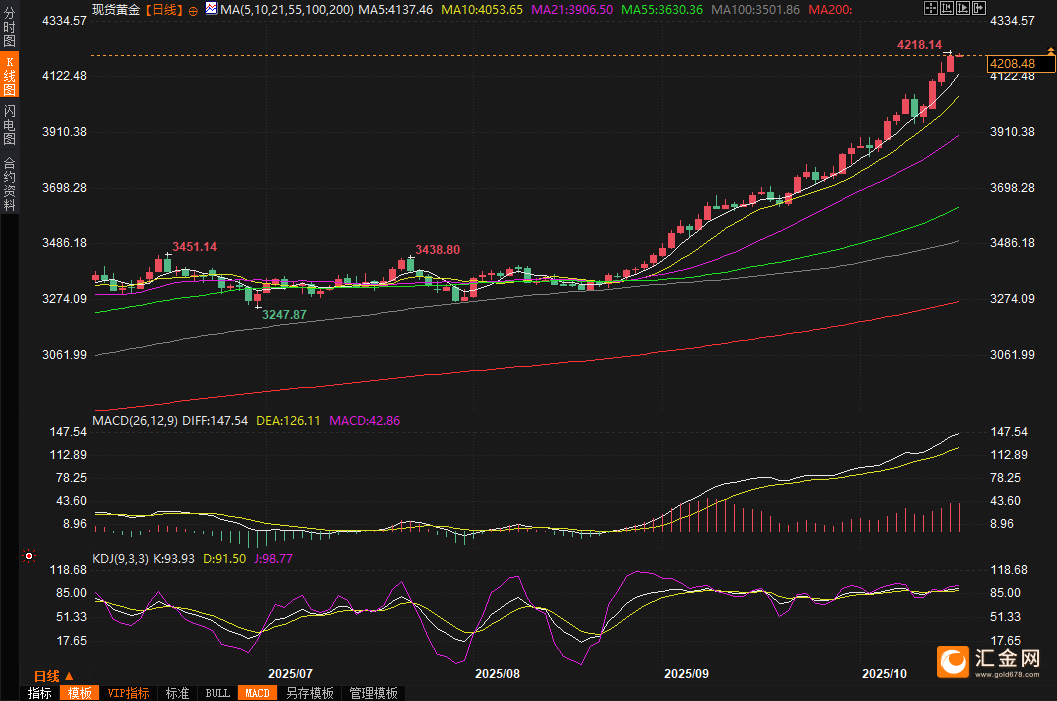Click the 管理模板 button

click(x=373, y=693)
